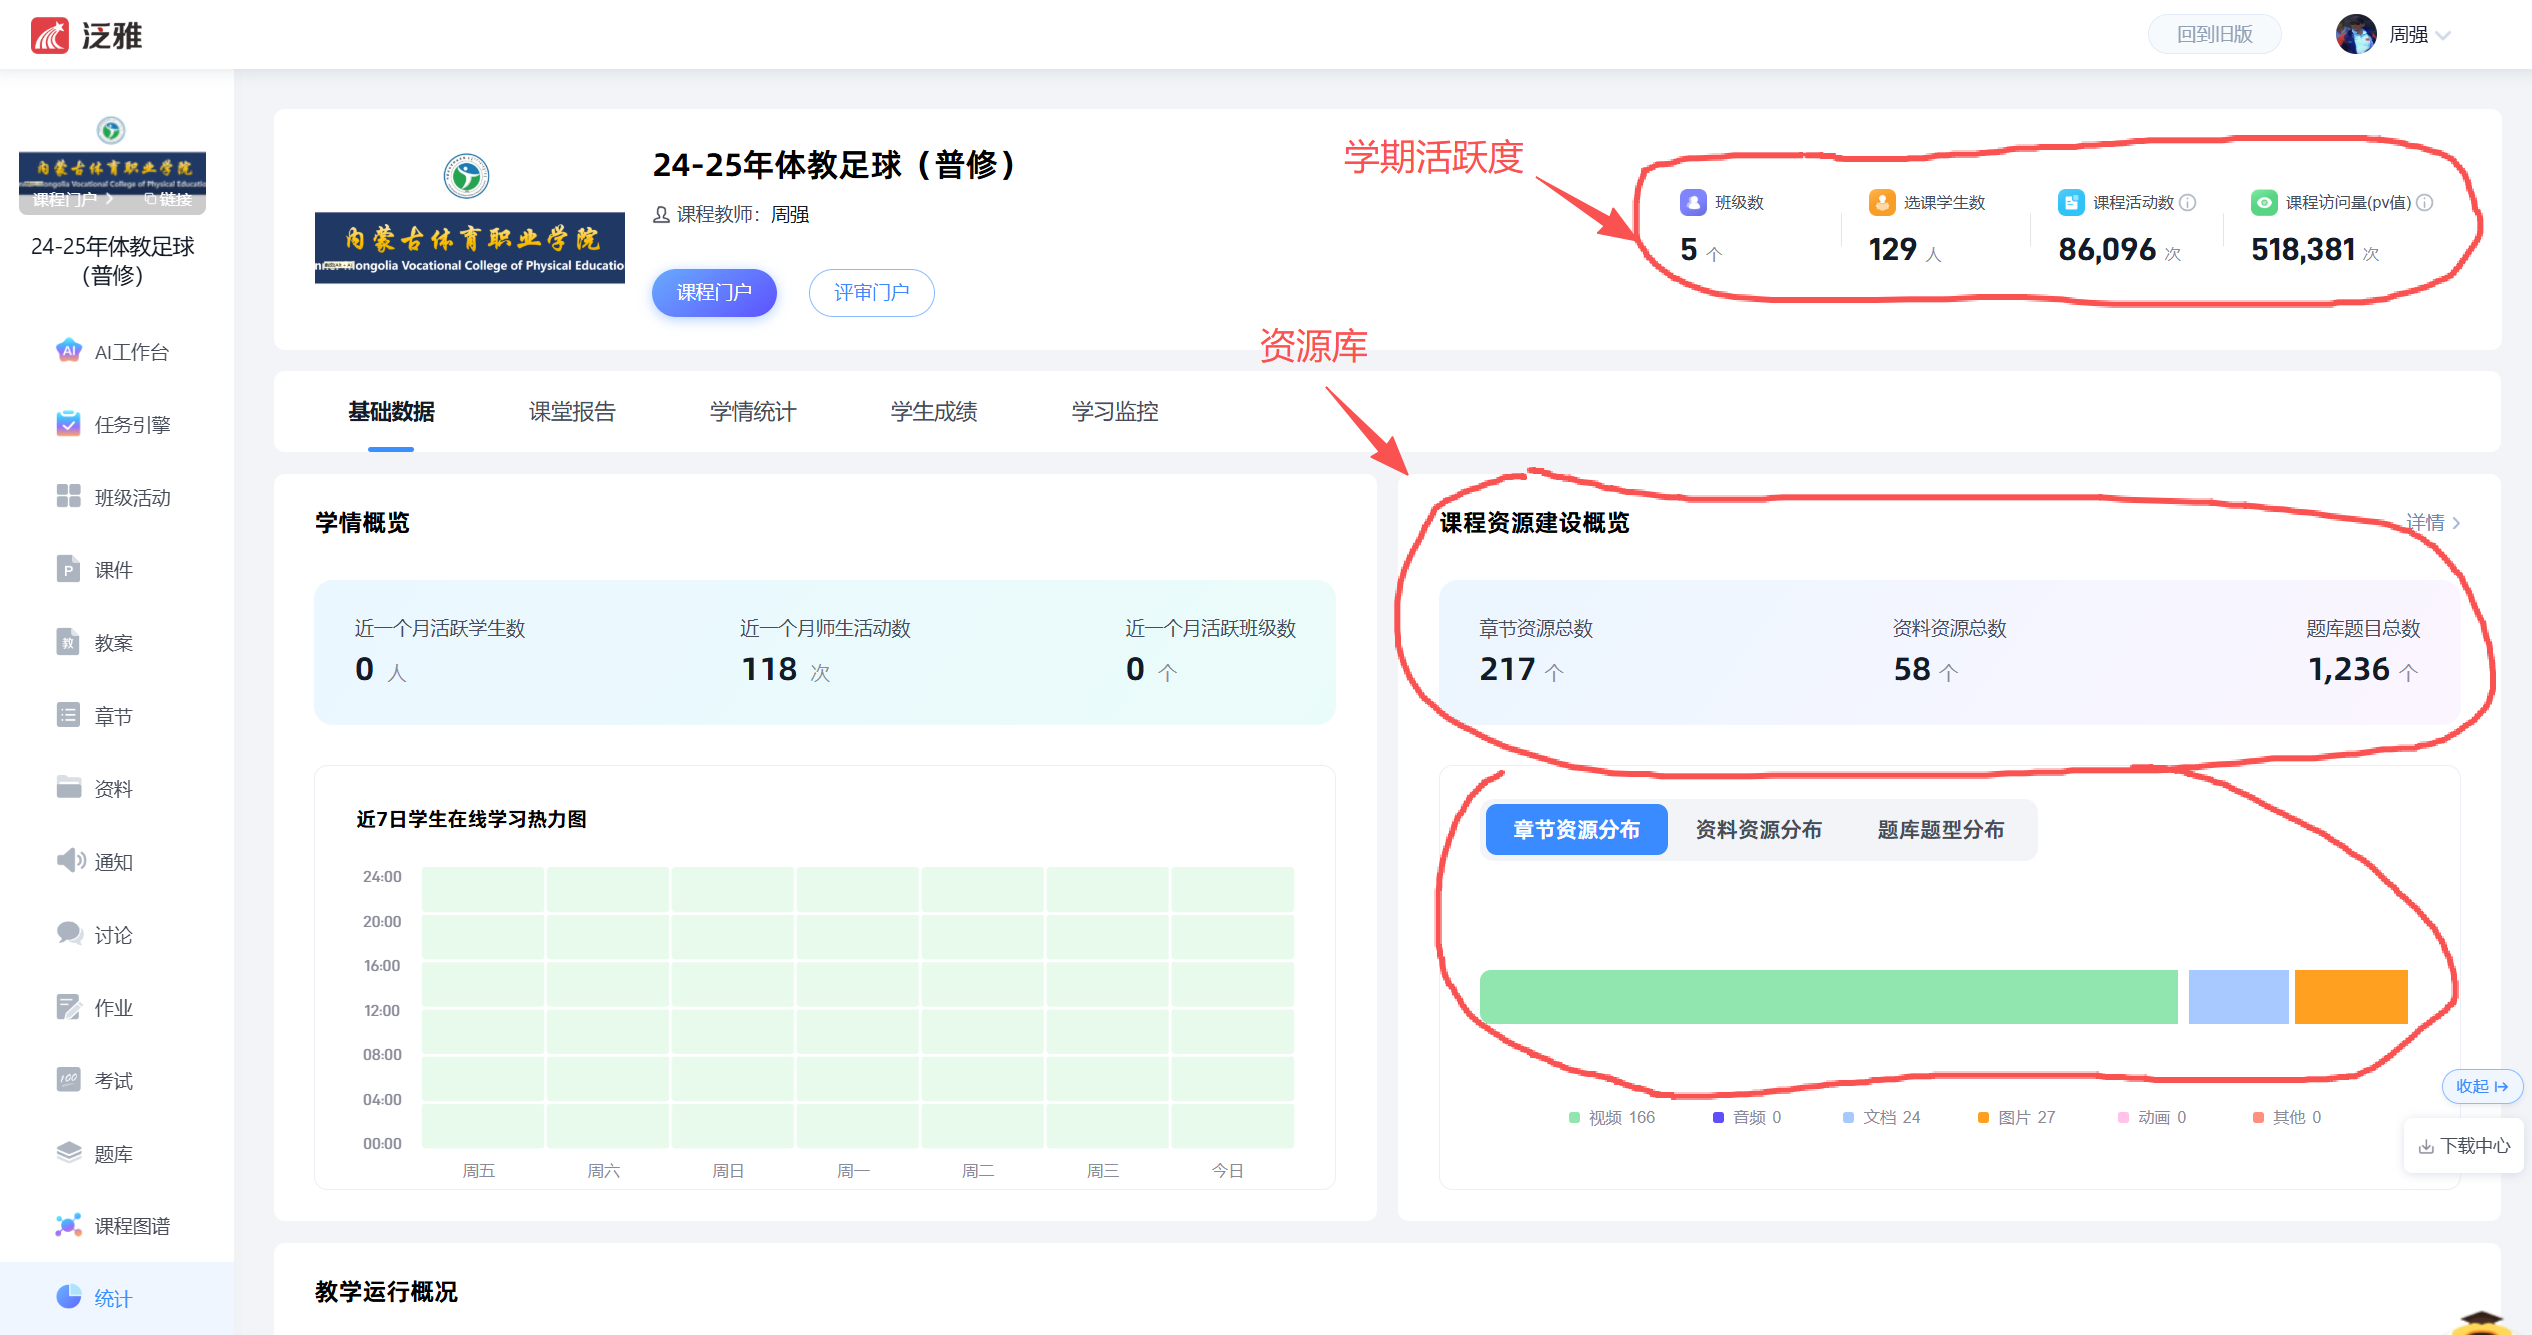
Task: Click the info icon beside 课程活动数
Action: coord(2188,202)
